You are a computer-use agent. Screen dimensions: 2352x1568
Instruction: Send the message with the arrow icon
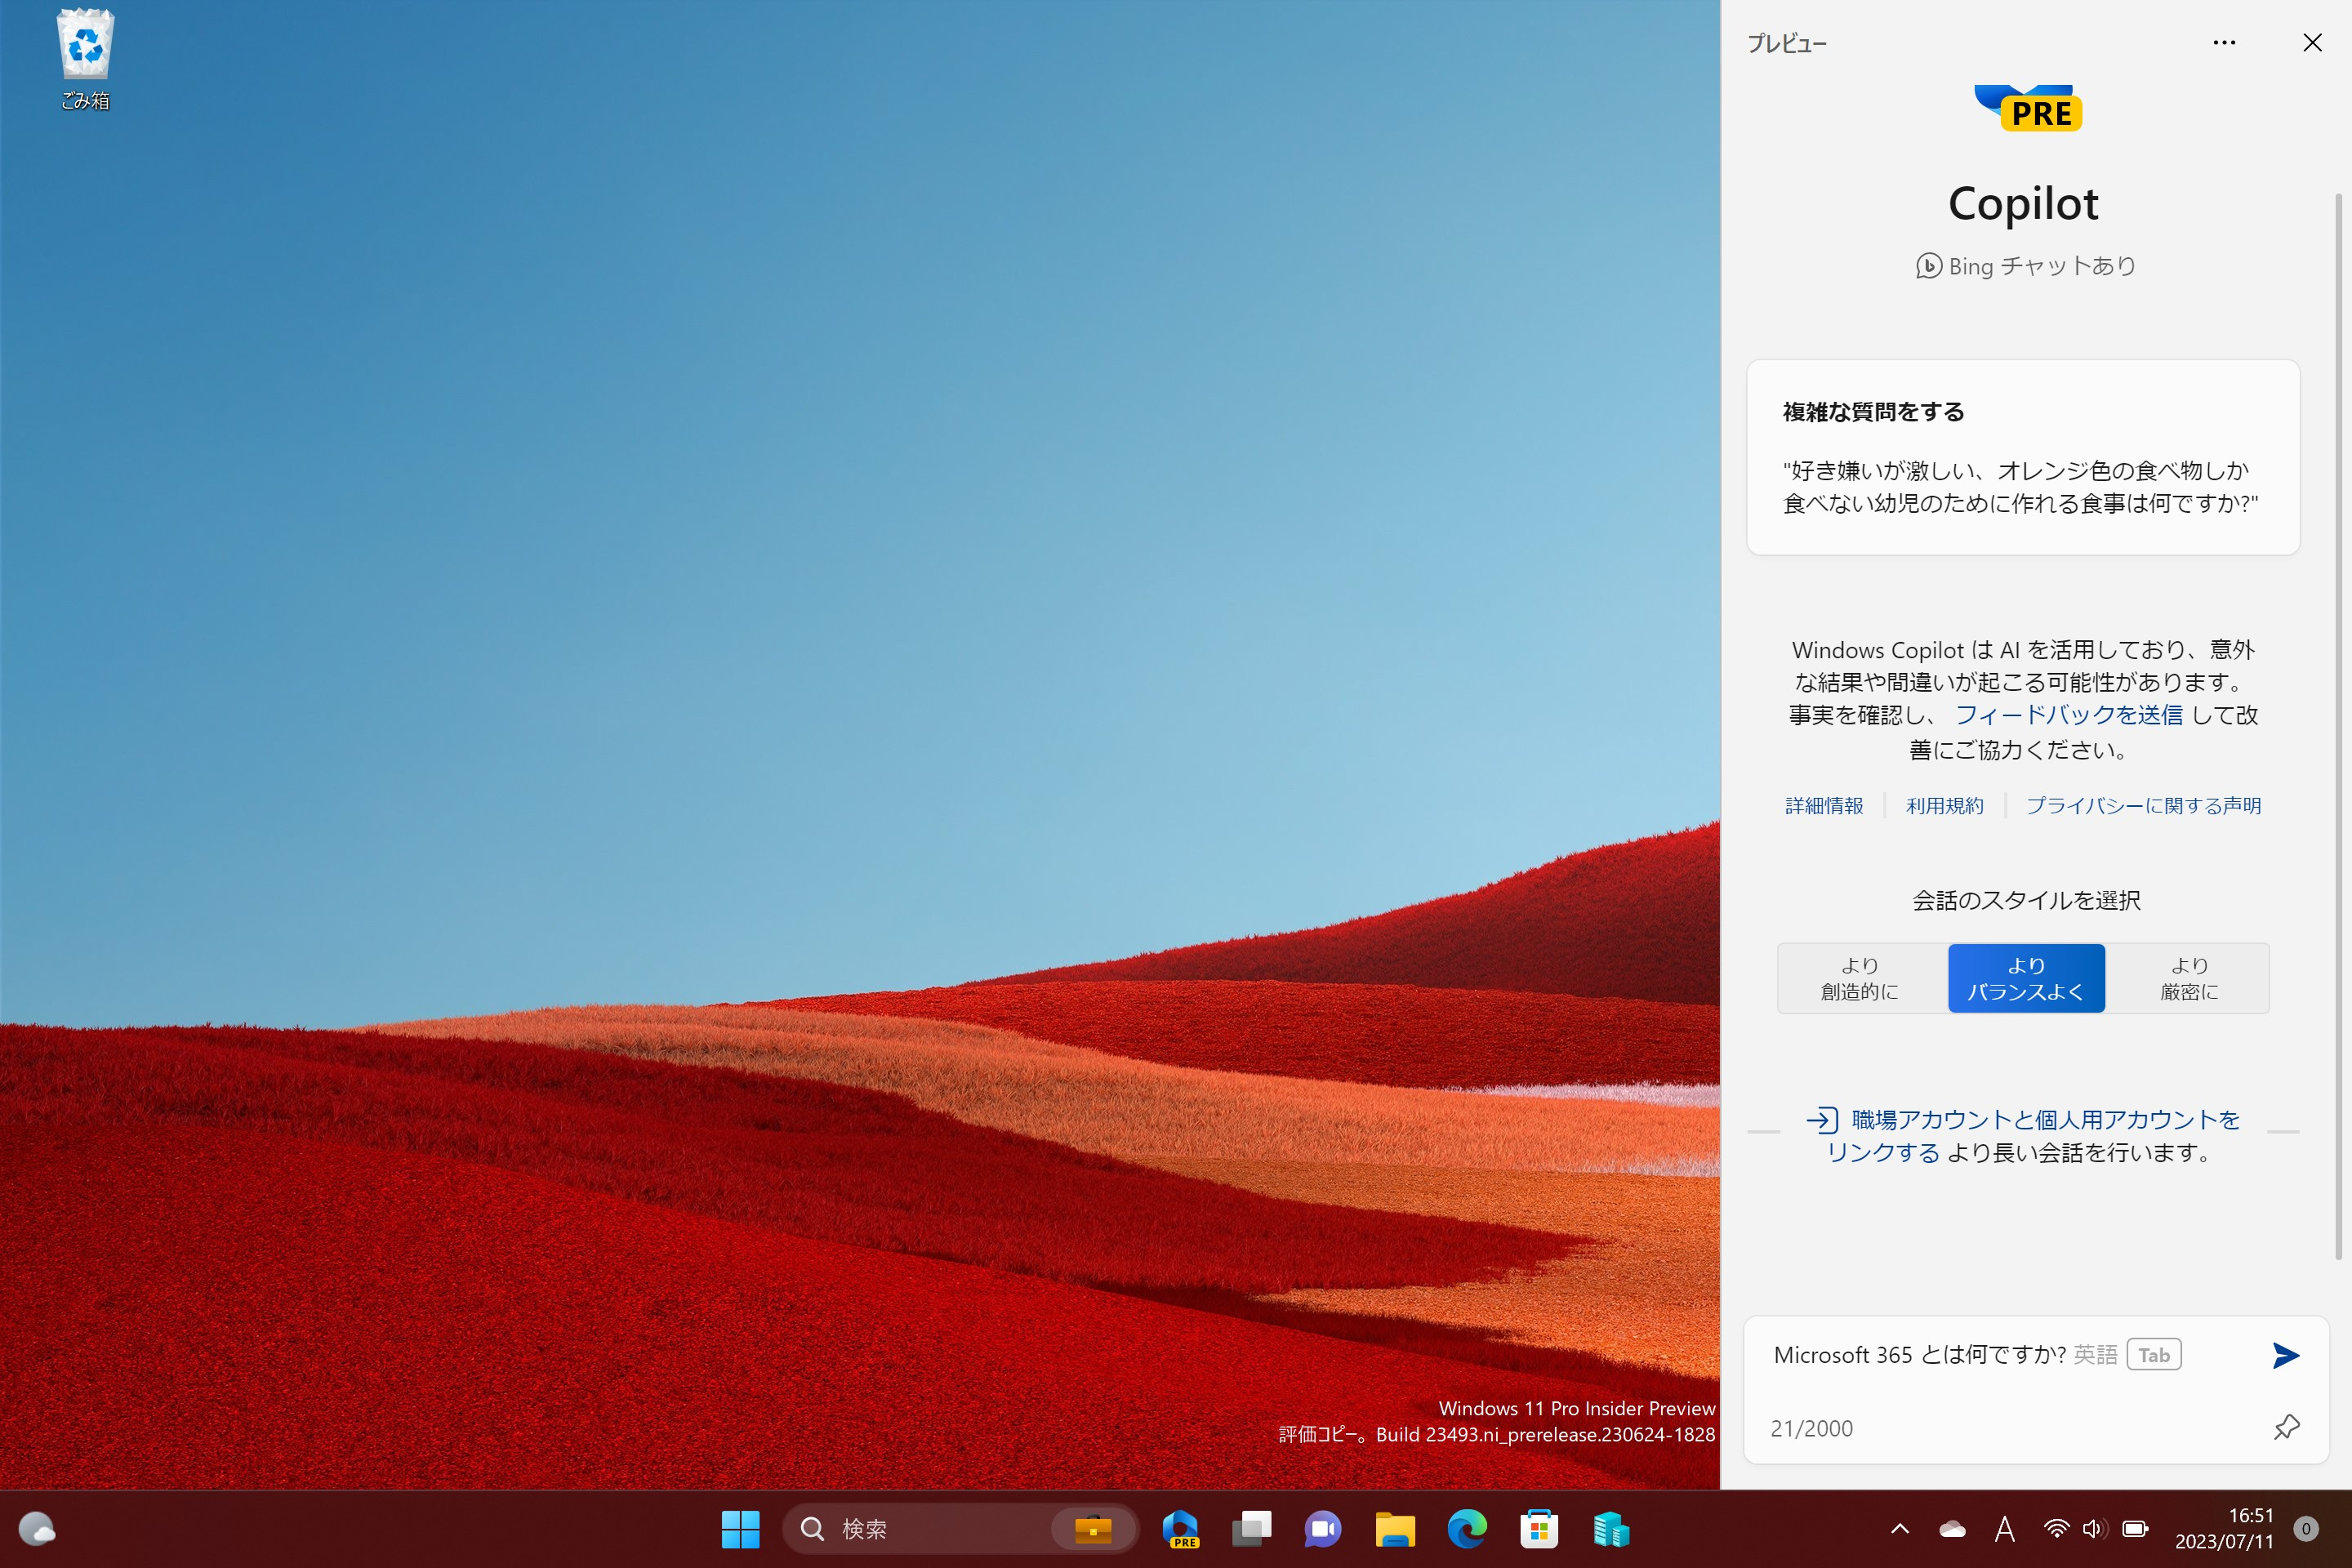coord(2286,1355)
